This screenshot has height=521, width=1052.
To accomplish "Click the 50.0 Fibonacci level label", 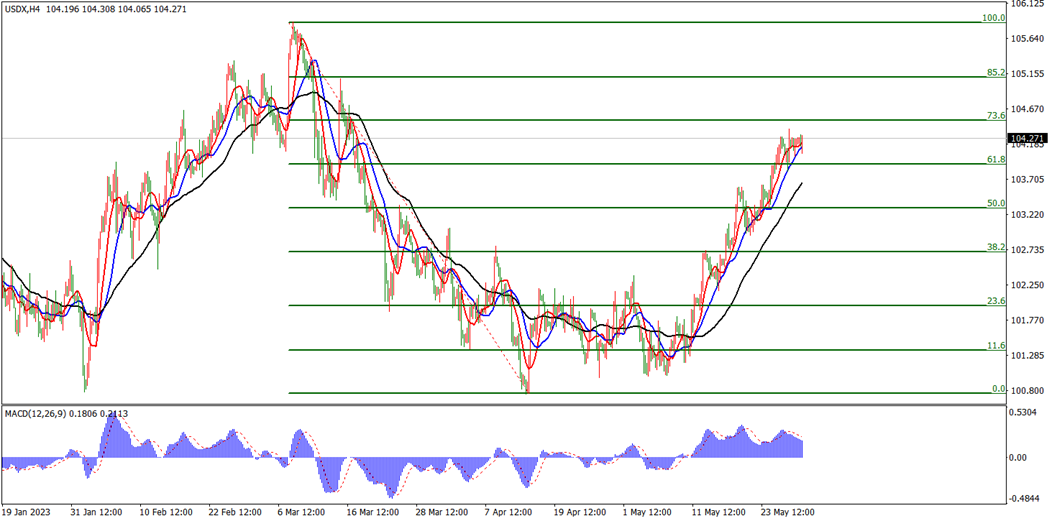I will (x=996, y=203).
